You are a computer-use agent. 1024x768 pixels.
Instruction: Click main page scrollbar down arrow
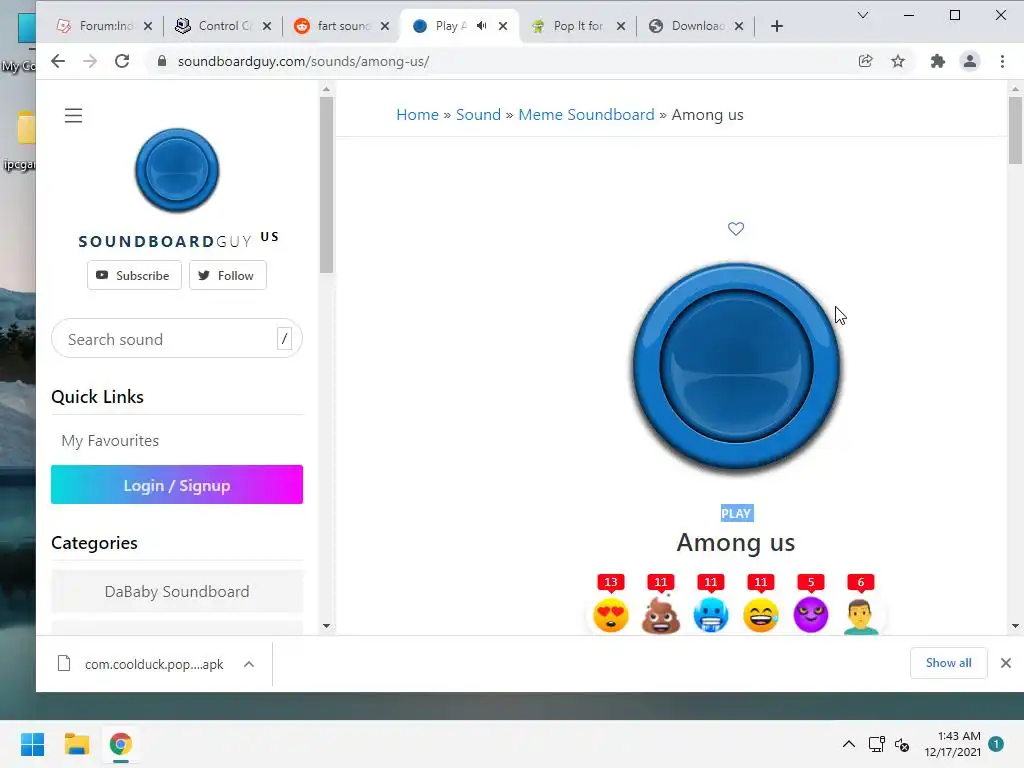[x=1015, y=626]
